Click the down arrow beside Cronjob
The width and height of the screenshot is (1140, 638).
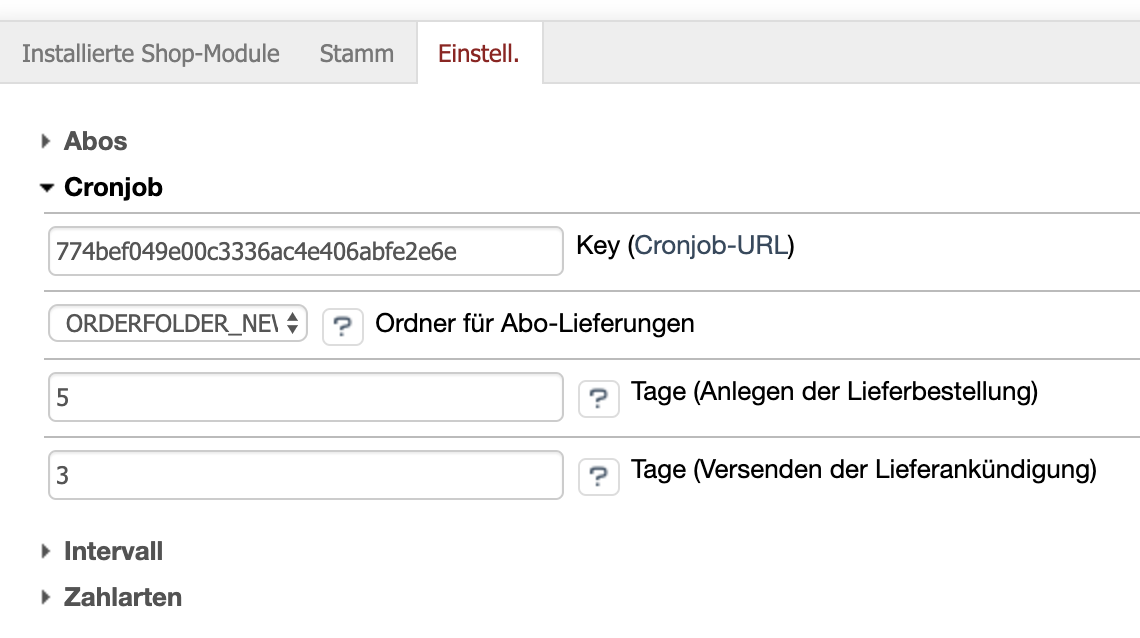pyautogui.click(x=46, y=188)
